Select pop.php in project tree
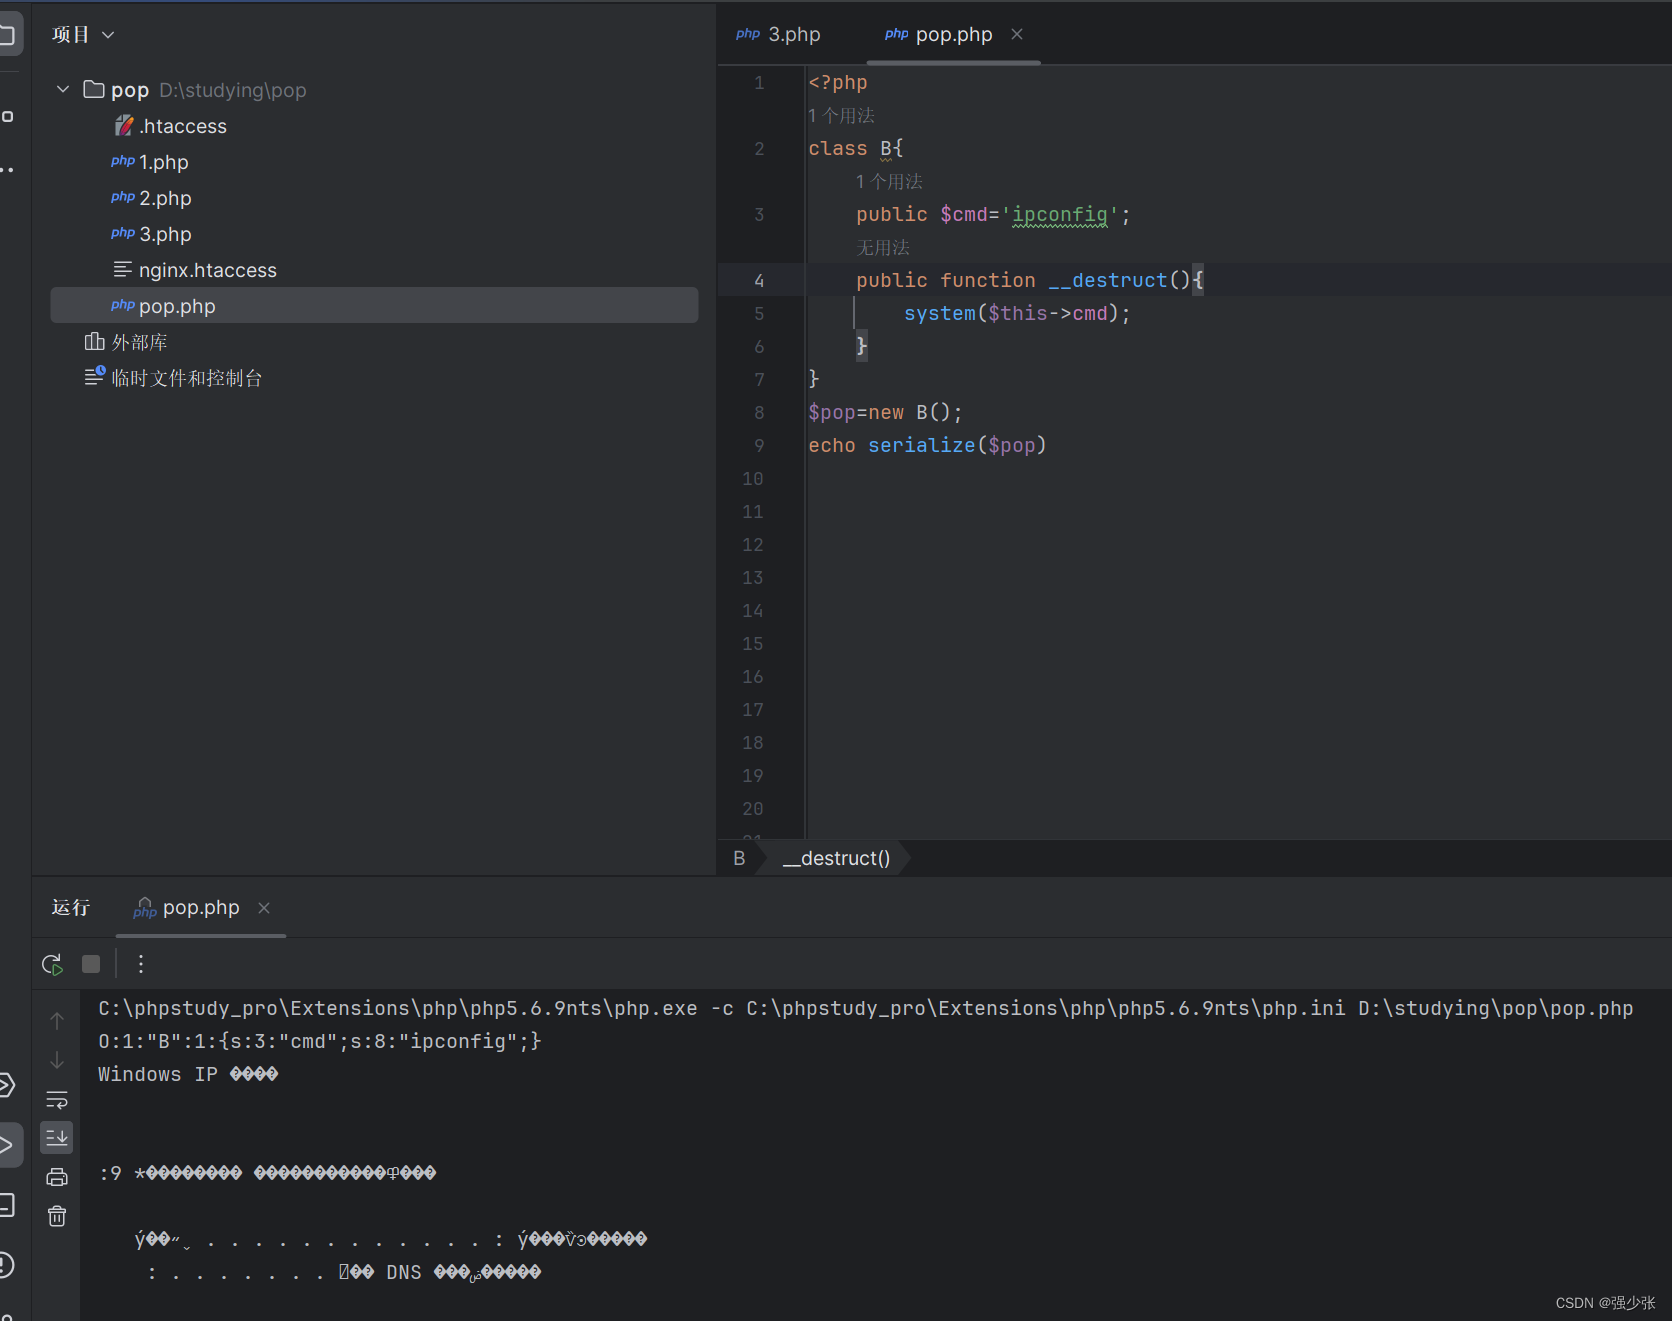The height and width of the screenshot is (1321, 1672). tap(374, 306)
